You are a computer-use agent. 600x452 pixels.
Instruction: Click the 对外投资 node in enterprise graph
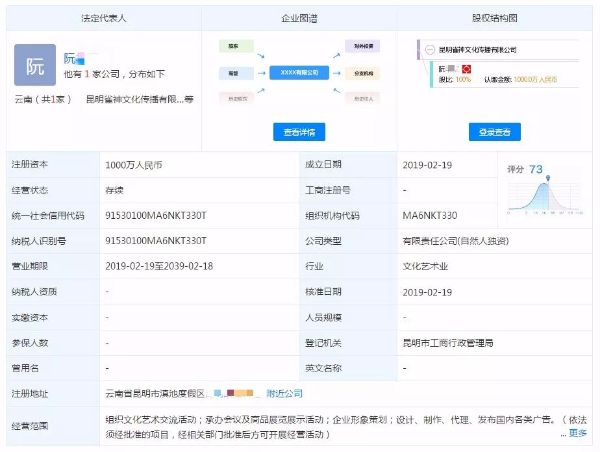tap(362, 46)
